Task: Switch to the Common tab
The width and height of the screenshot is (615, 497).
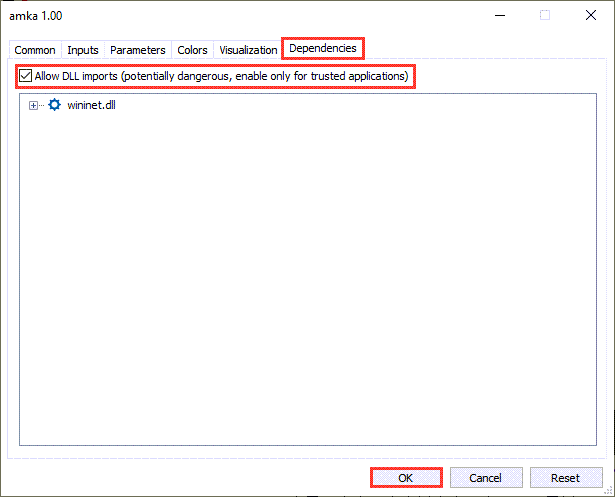Action: point(35,50)
